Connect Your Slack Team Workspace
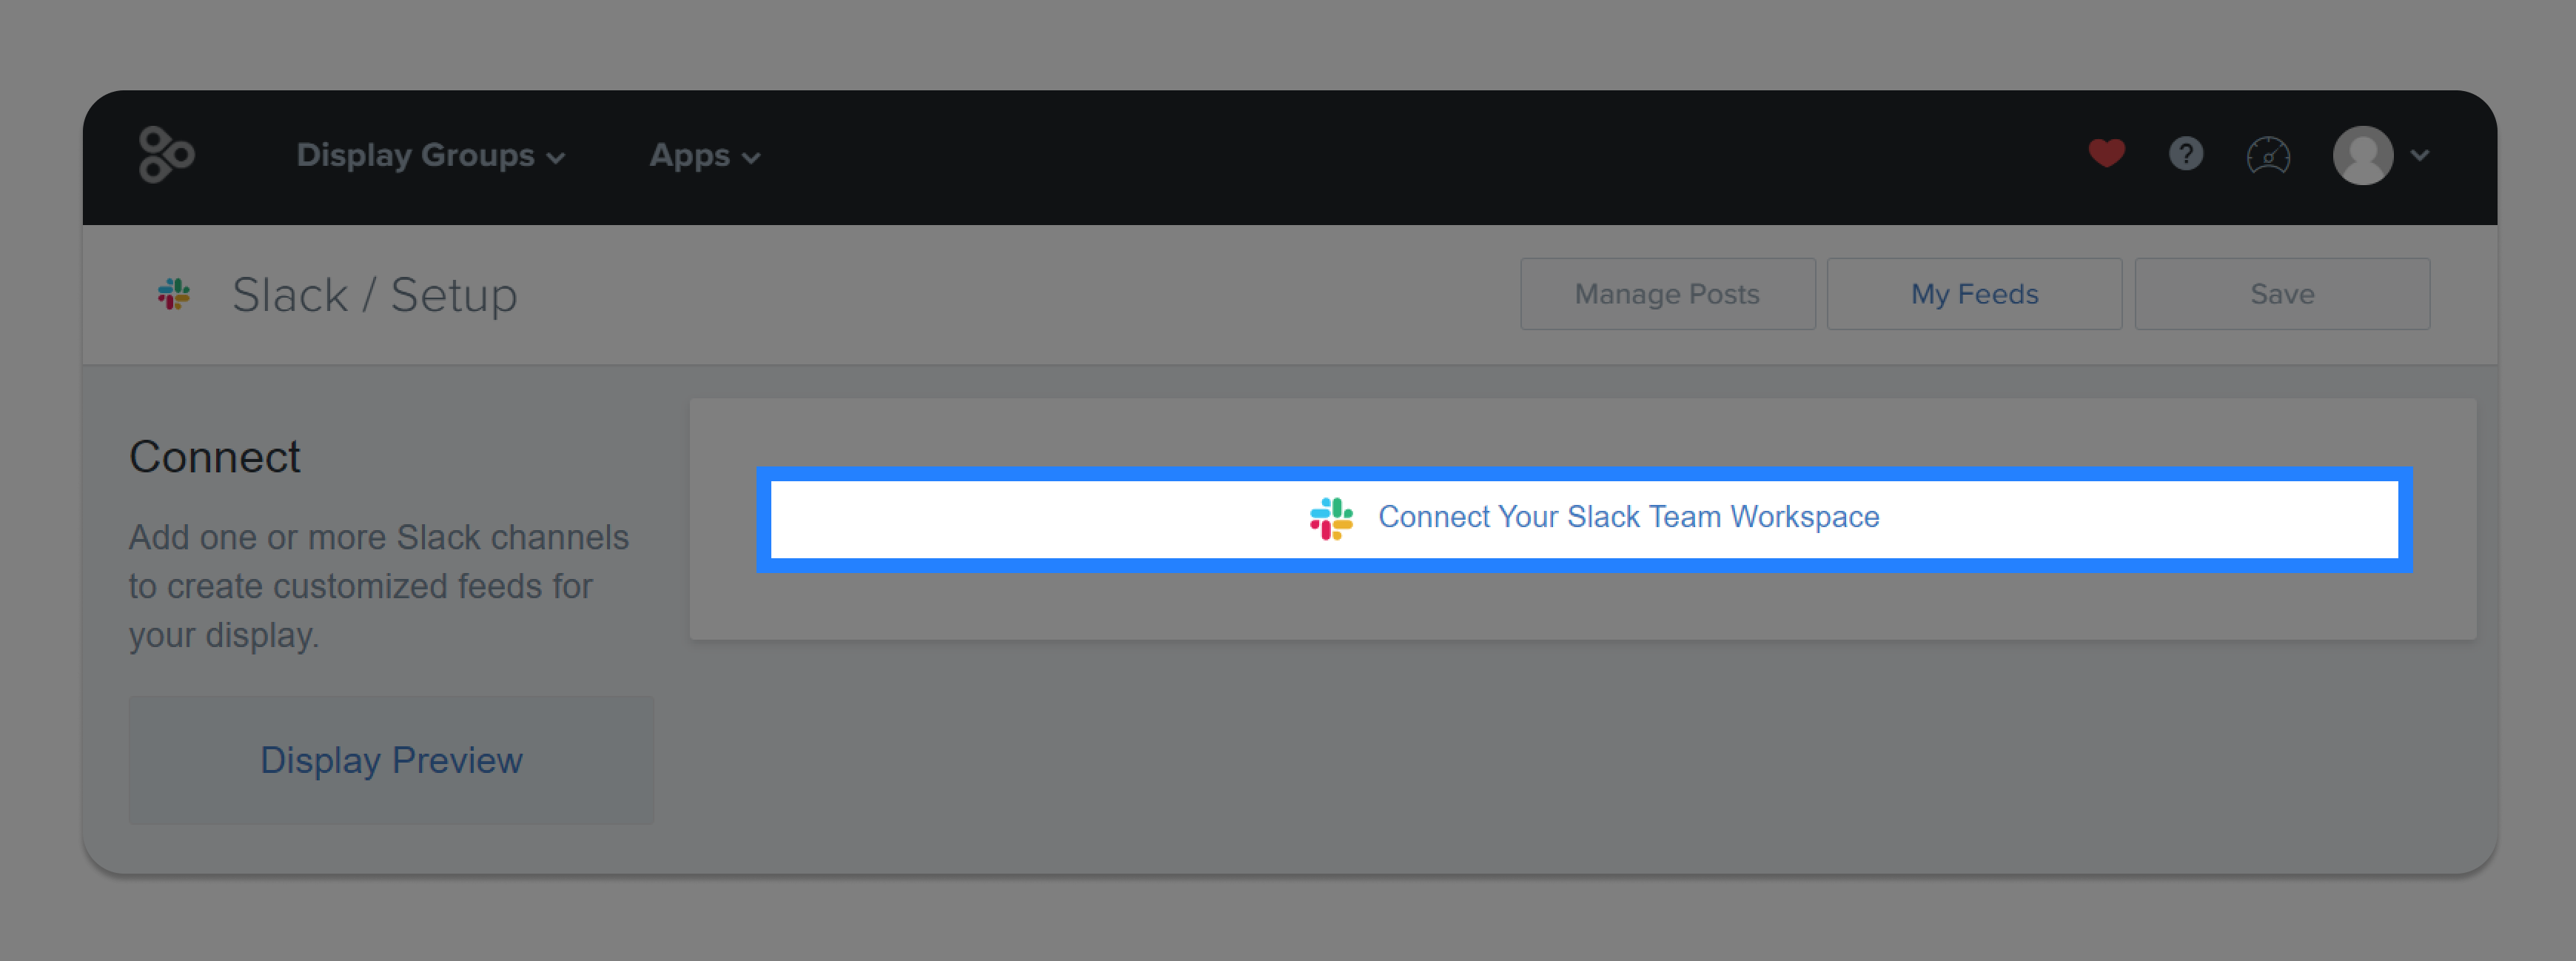This screenshot has height=961, width=2576. point(1584,519)
